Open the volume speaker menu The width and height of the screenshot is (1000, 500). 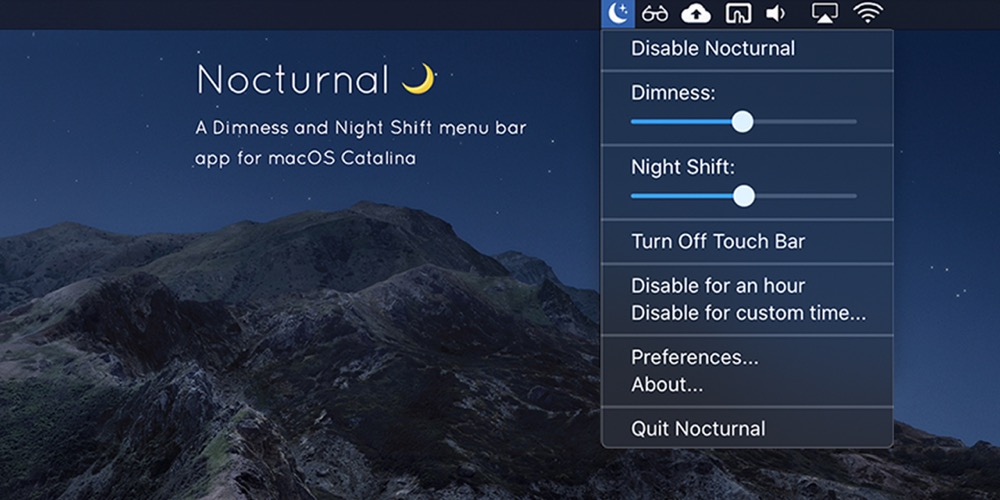tap(775, 14)
